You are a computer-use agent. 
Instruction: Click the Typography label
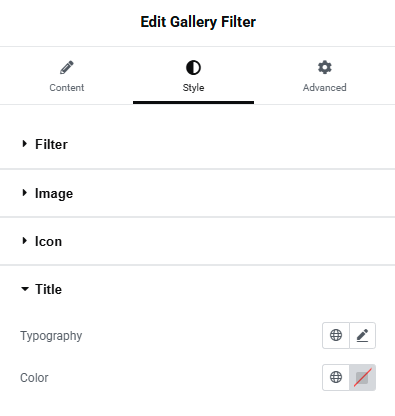[x=51, y=336]
